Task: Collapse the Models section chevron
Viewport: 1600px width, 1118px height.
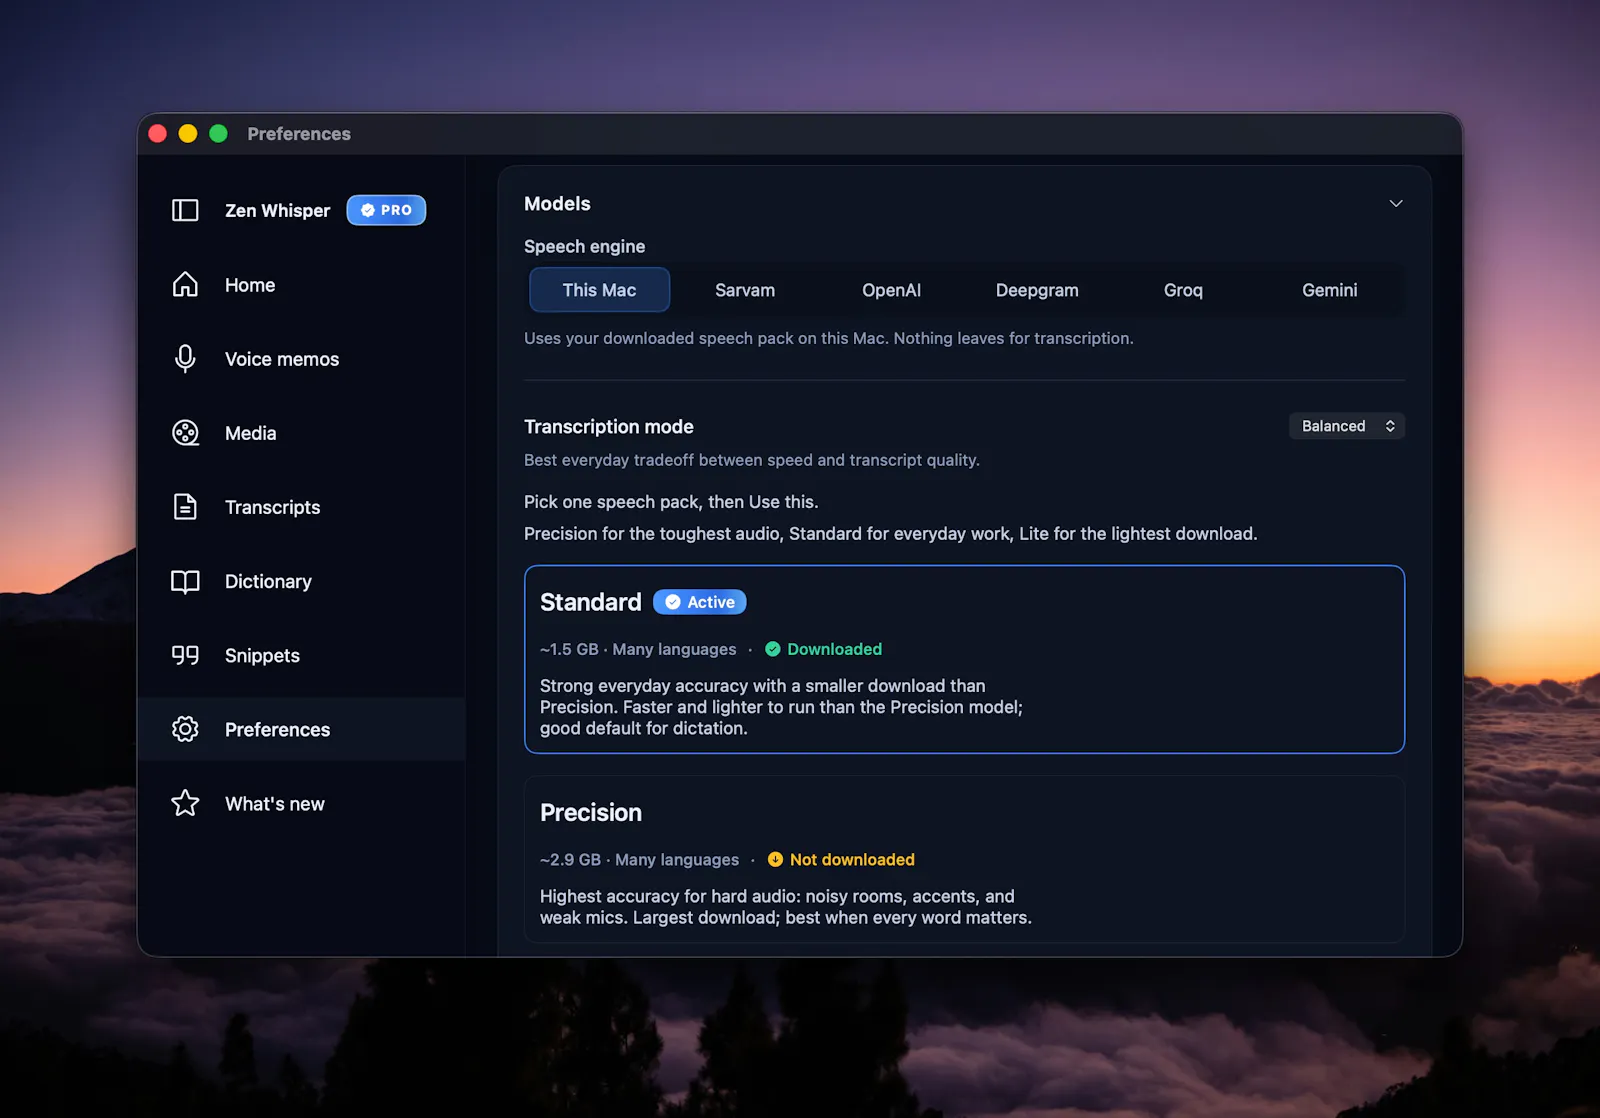Action: (x=1396, y=203)
